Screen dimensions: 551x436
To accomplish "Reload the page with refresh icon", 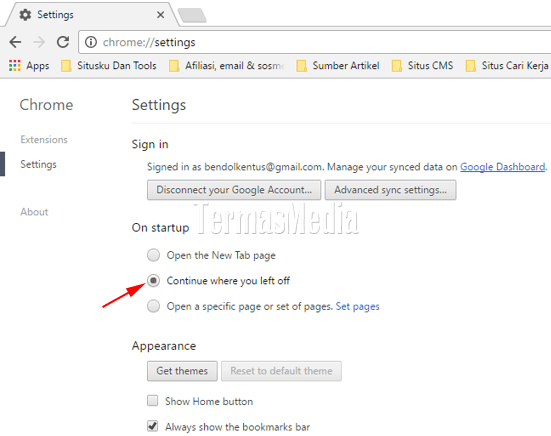I will 63,42.
